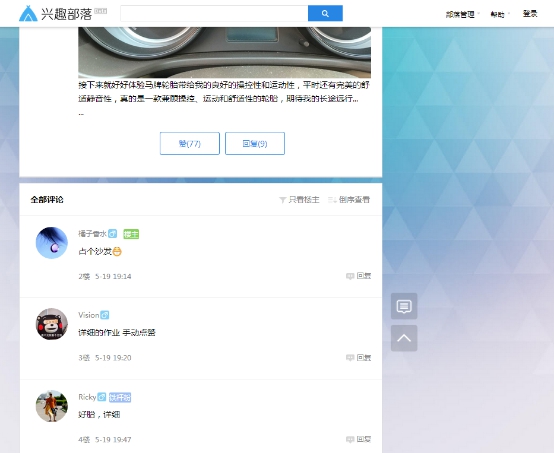Screen dimensions: 554x453
Task: Click comment text 好胎，详细
Action: coord(99,414)
